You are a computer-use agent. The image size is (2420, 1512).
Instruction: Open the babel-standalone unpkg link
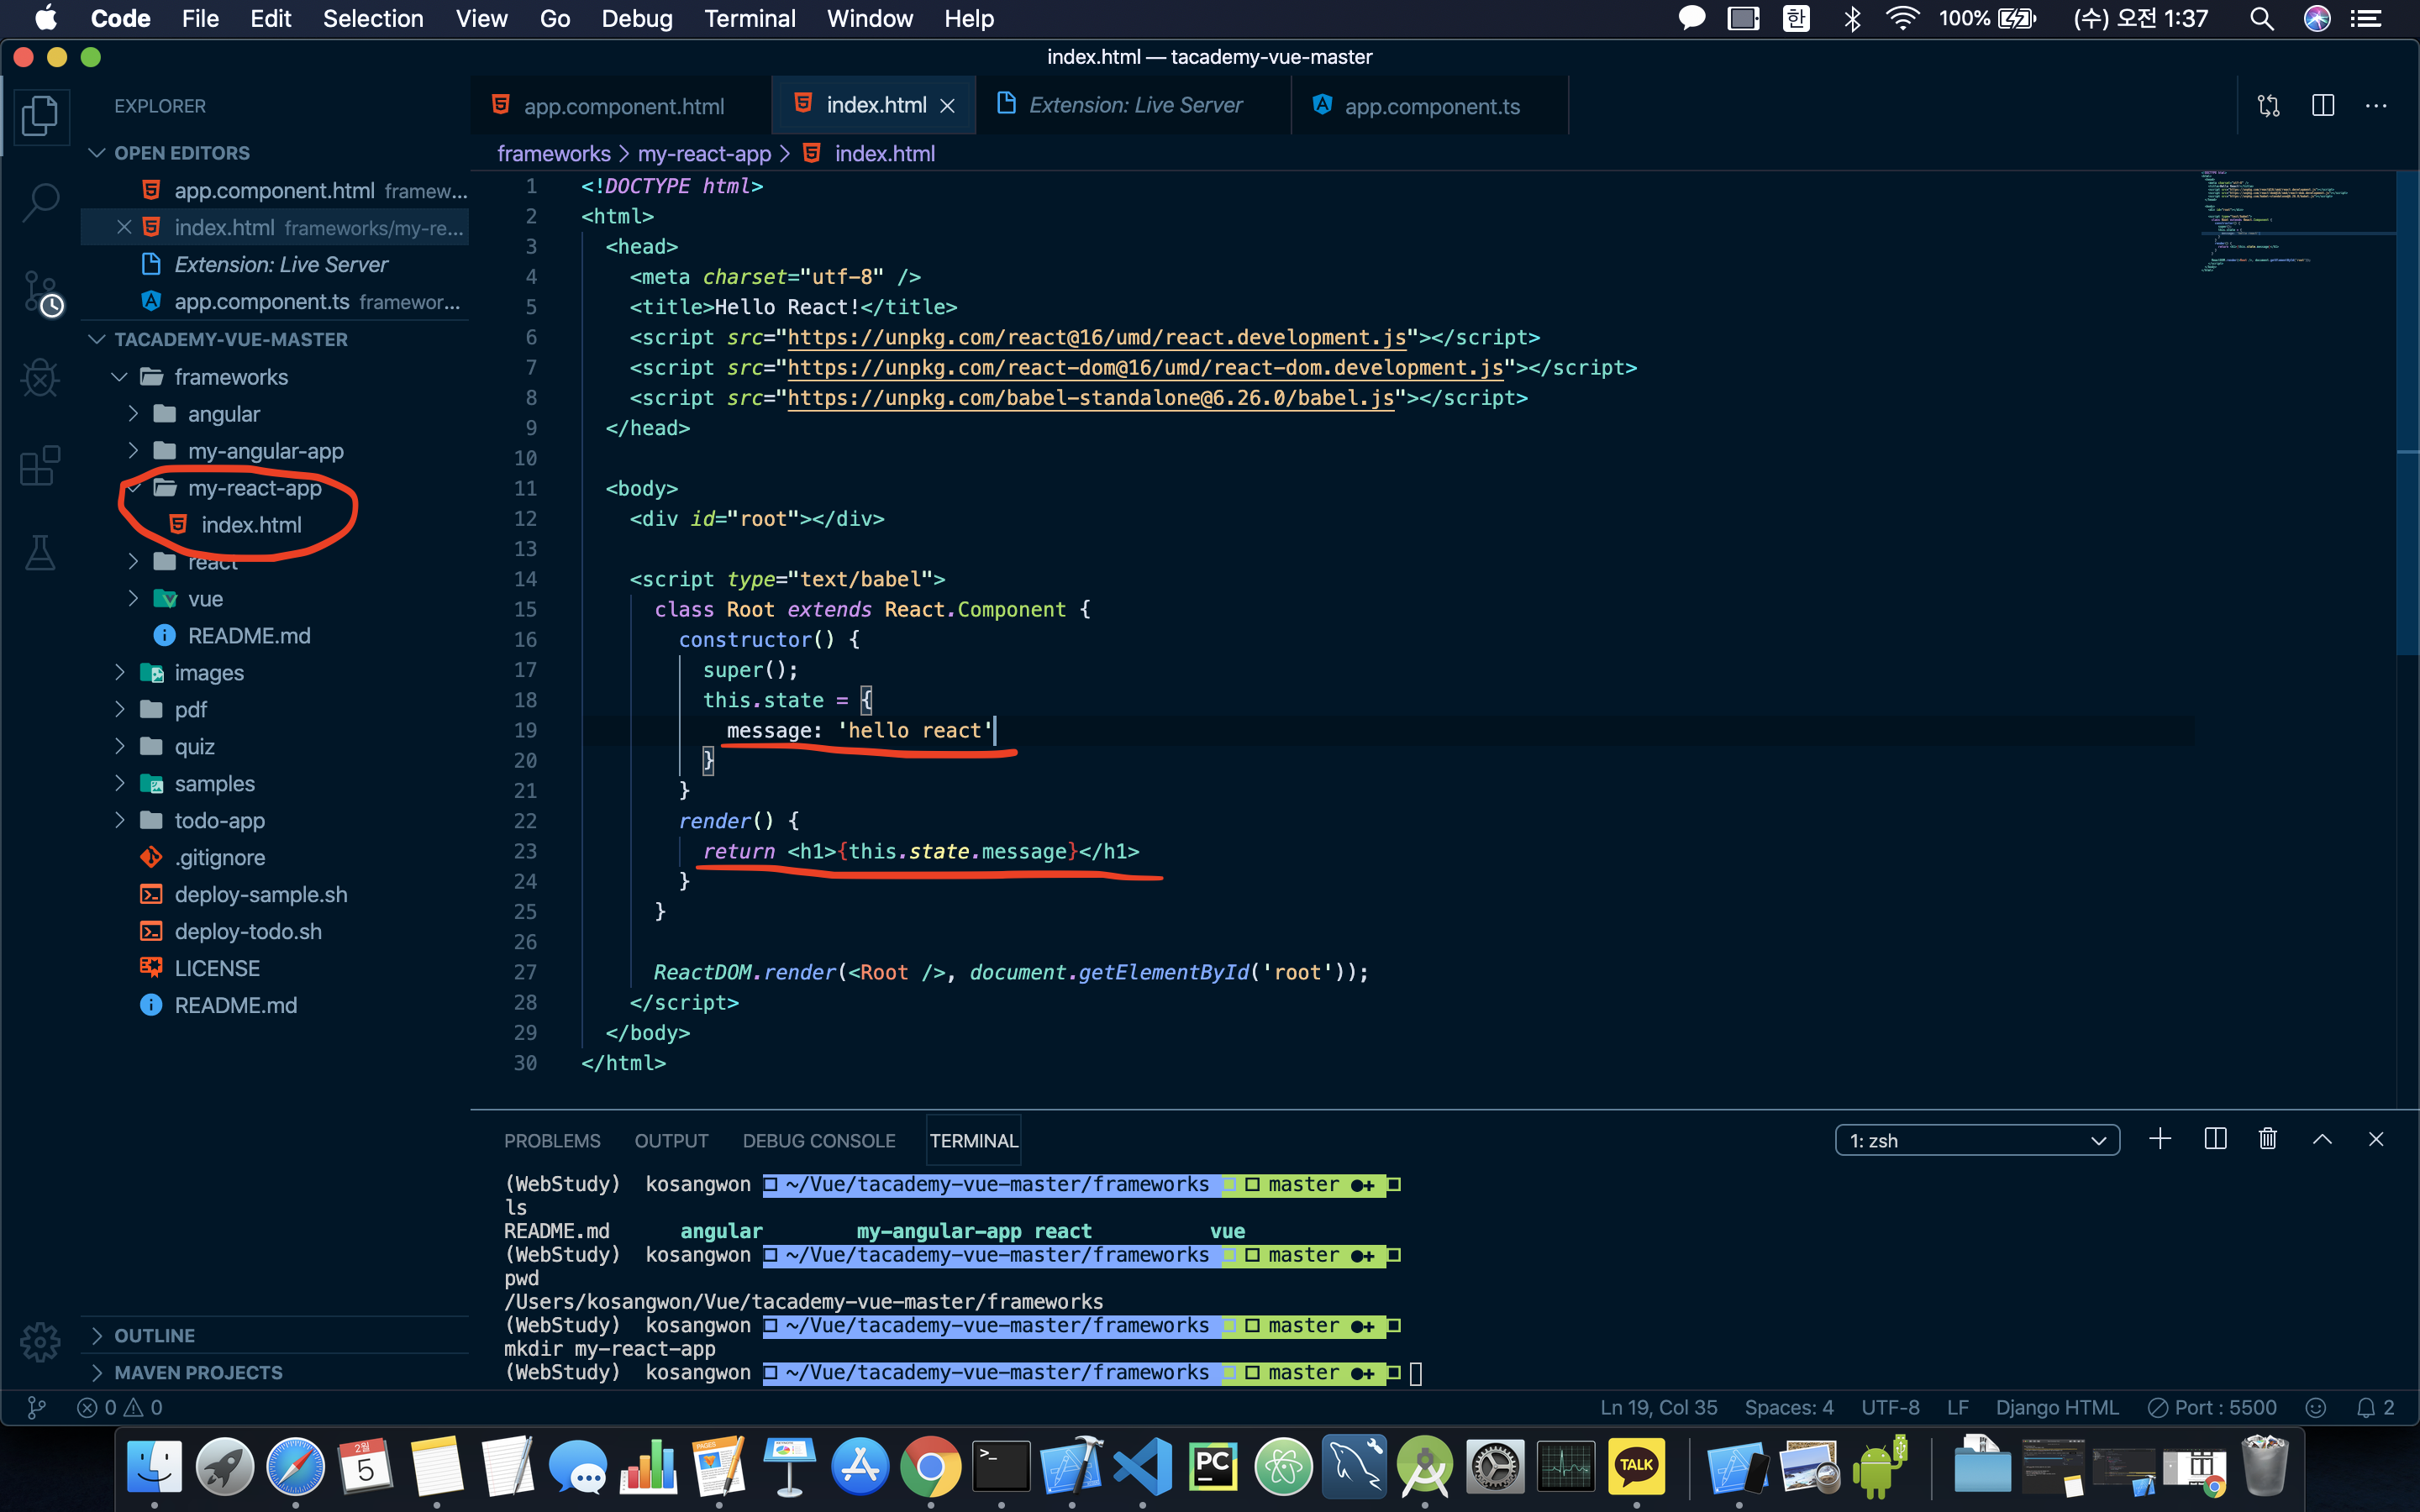[1090, 398]
